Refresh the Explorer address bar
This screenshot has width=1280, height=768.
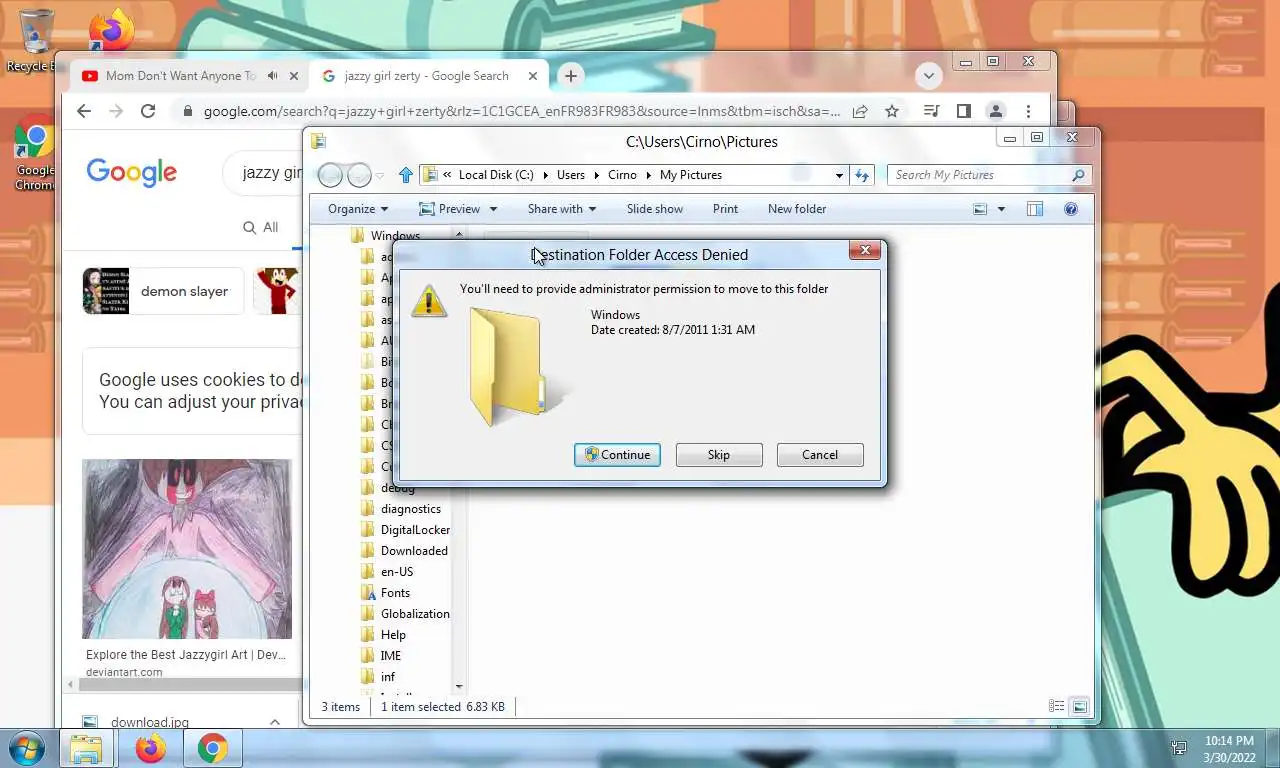pyautogui.click(x=862, y=175)
